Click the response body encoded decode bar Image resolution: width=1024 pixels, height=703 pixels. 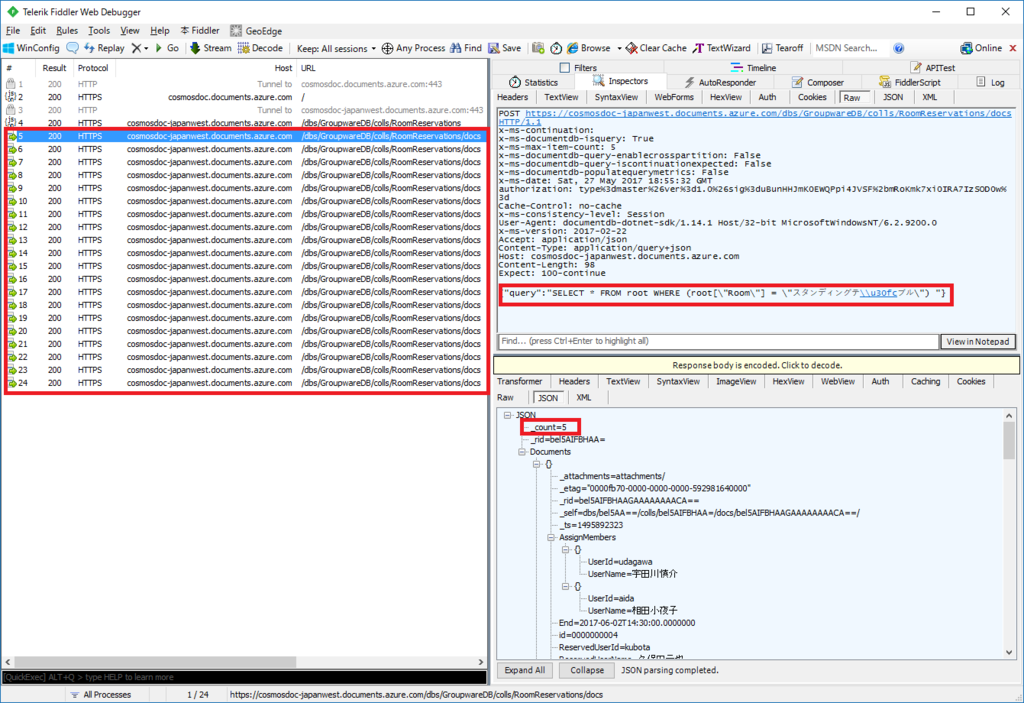point(756,365)
